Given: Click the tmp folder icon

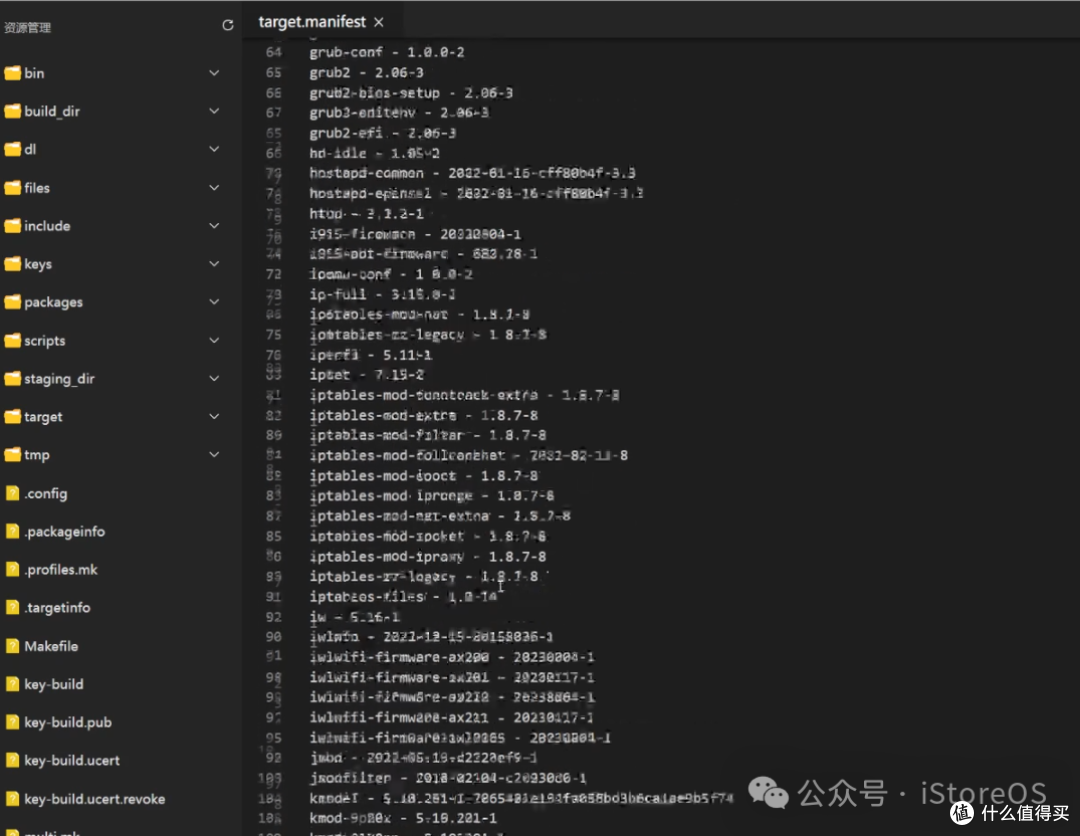Looking at the screenshot, I should [x=12, y=454].
